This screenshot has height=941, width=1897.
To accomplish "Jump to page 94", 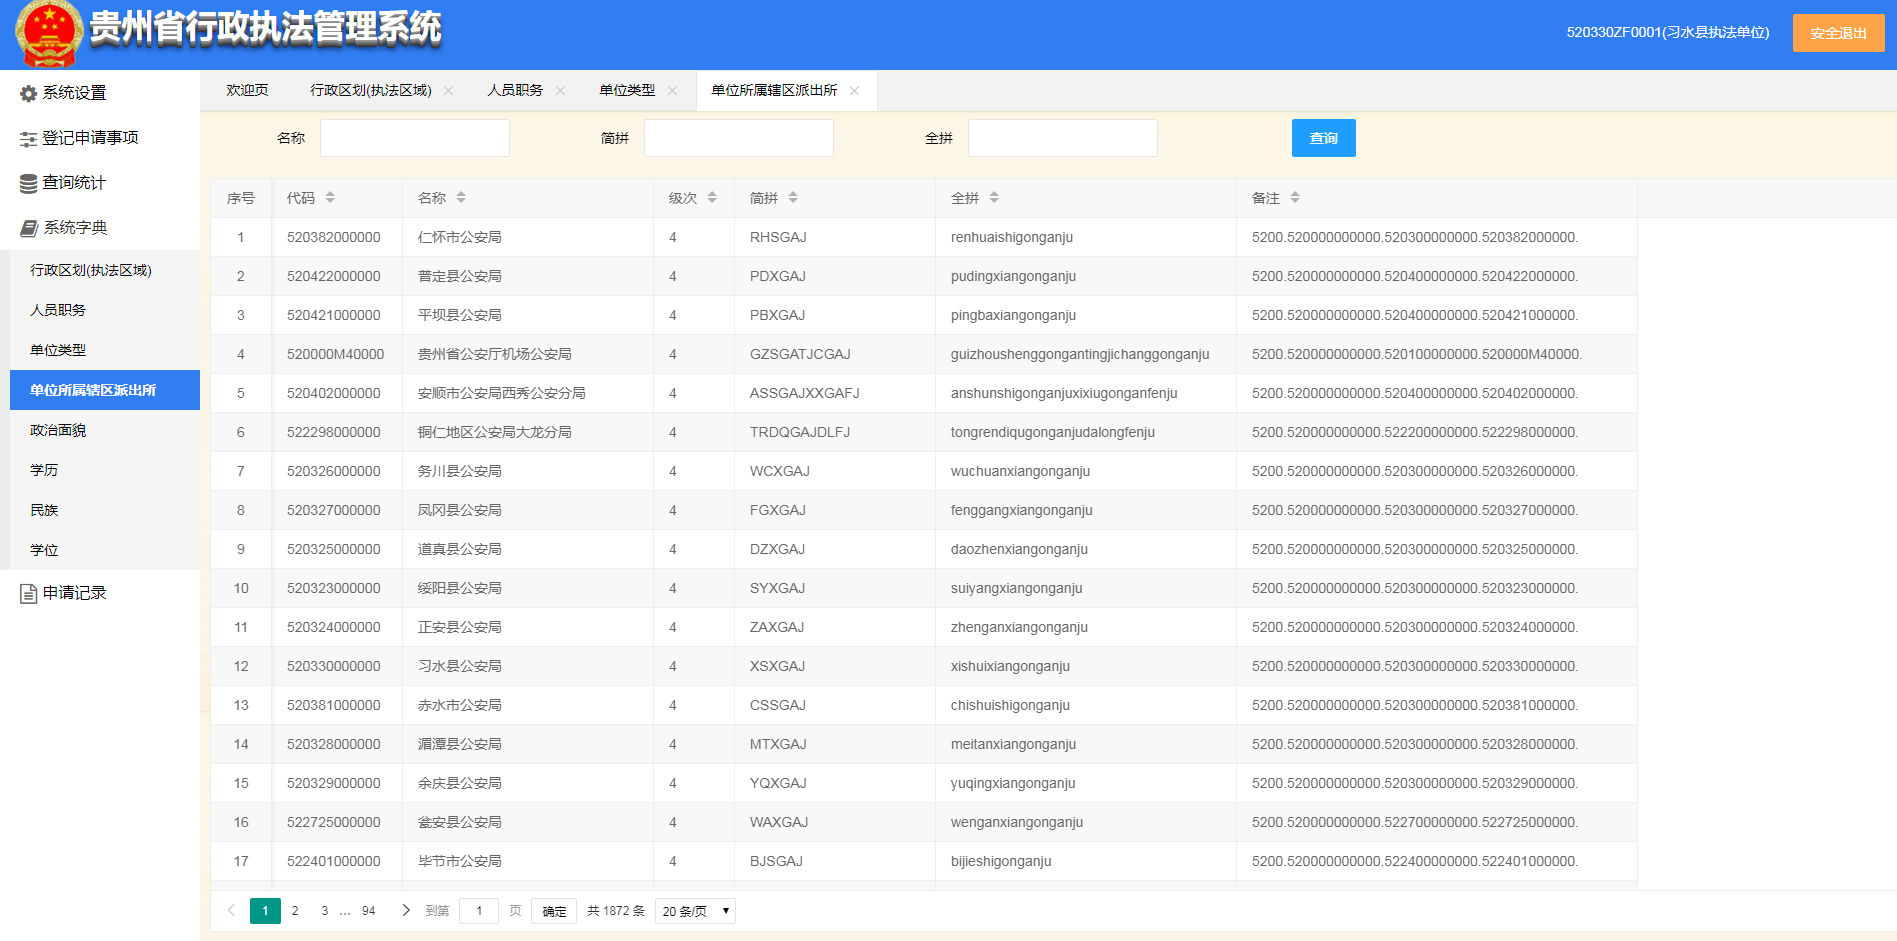I will pos(369,911).
